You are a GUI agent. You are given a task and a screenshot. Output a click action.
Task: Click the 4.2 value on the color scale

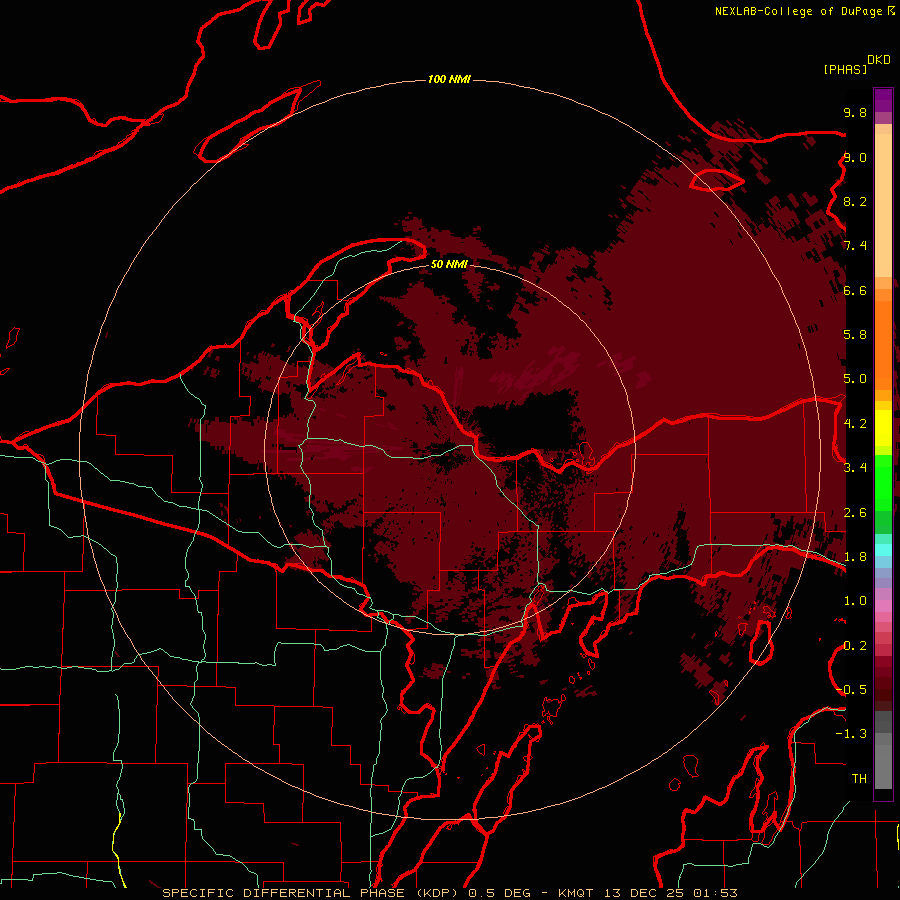click(855, 424)
